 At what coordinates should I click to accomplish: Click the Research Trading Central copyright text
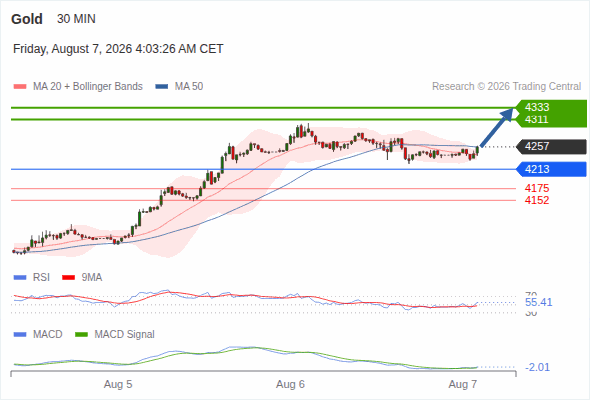pyautogui.click(x=506, y=87)
